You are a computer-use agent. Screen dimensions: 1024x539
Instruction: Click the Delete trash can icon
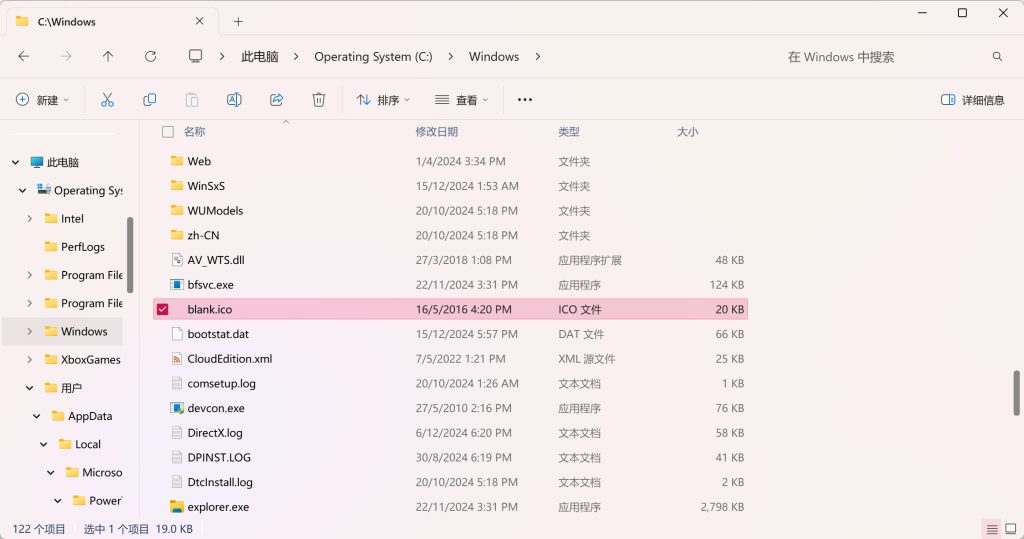(x=319, y=100)
